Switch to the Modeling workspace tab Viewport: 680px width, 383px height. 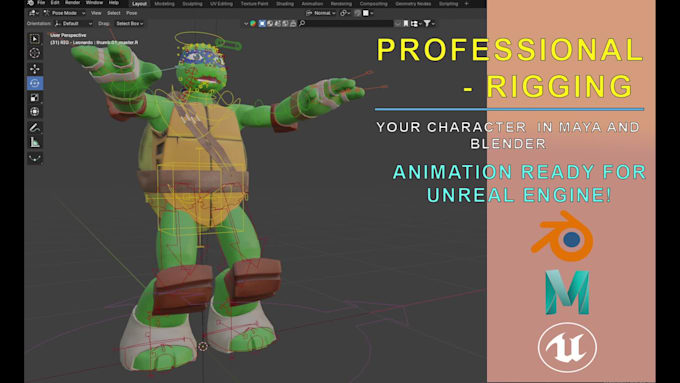click(x=165, y=3)
